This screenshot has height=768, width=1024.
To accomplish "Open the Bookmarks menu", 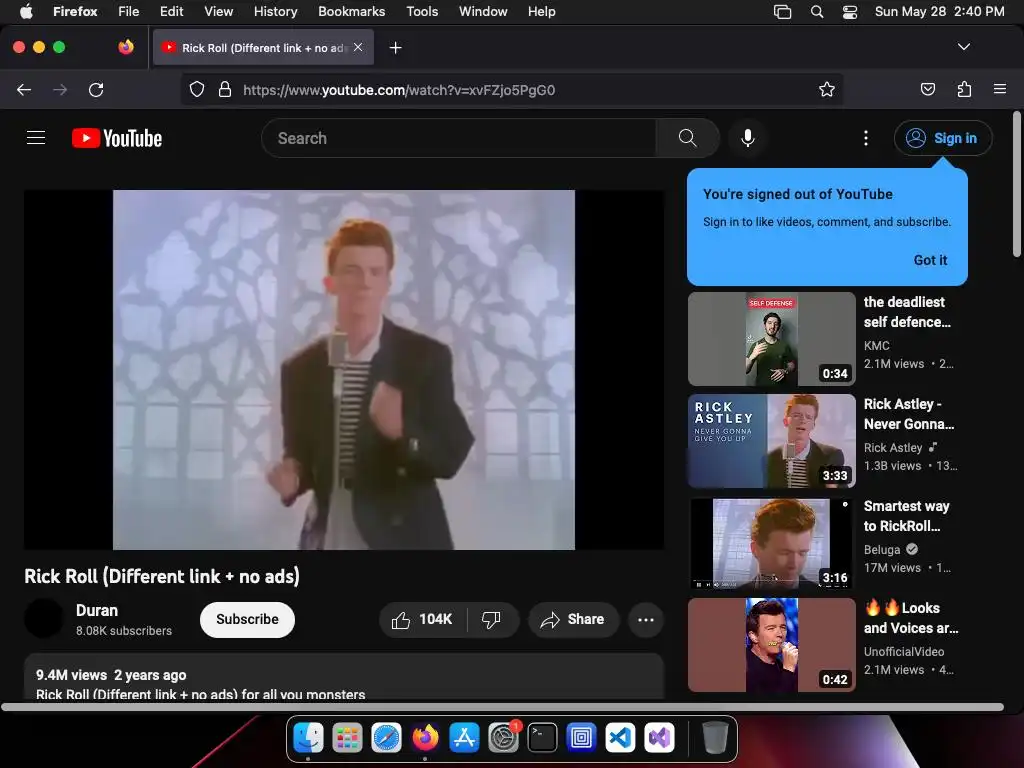I will (x=351, y=12).
